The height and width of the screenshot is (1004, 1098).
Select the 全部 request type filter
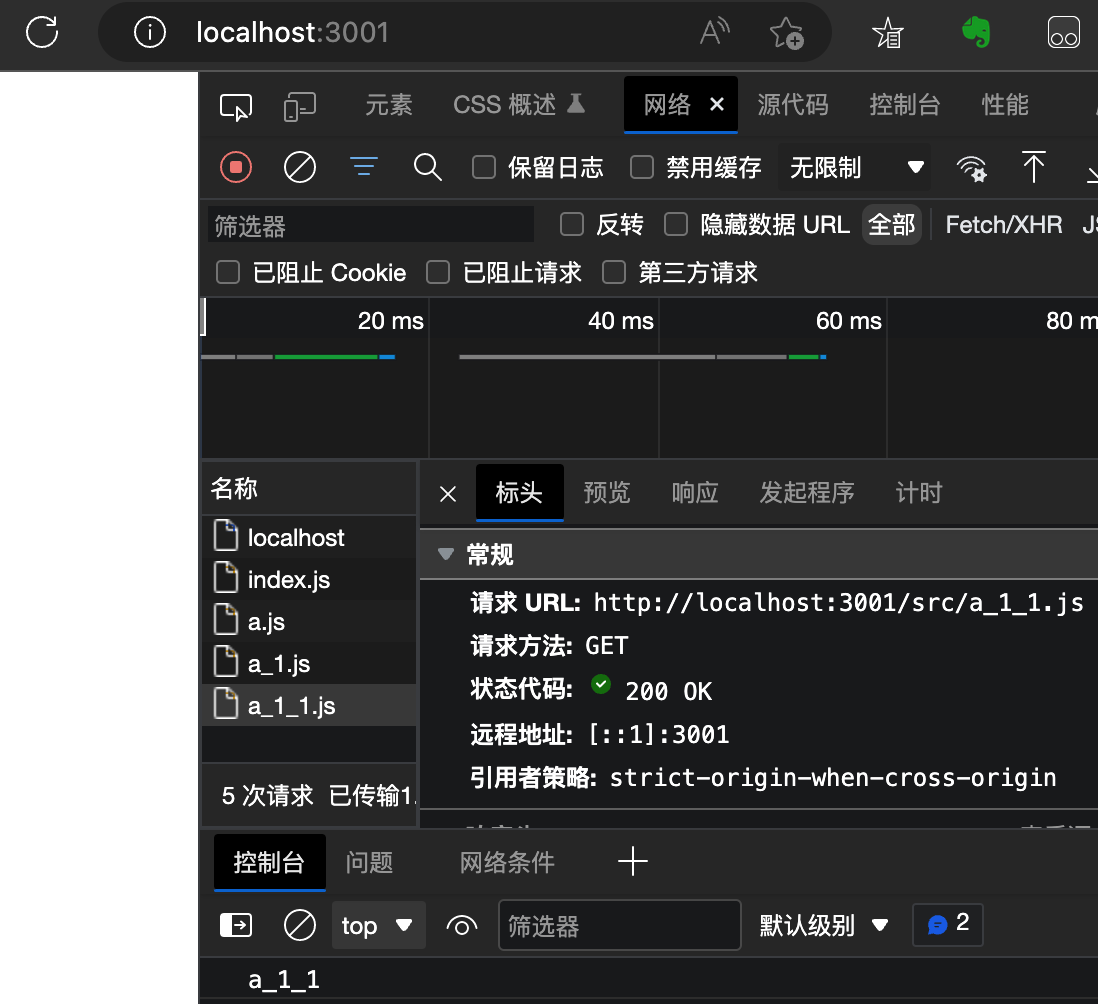tap(891, 225)
